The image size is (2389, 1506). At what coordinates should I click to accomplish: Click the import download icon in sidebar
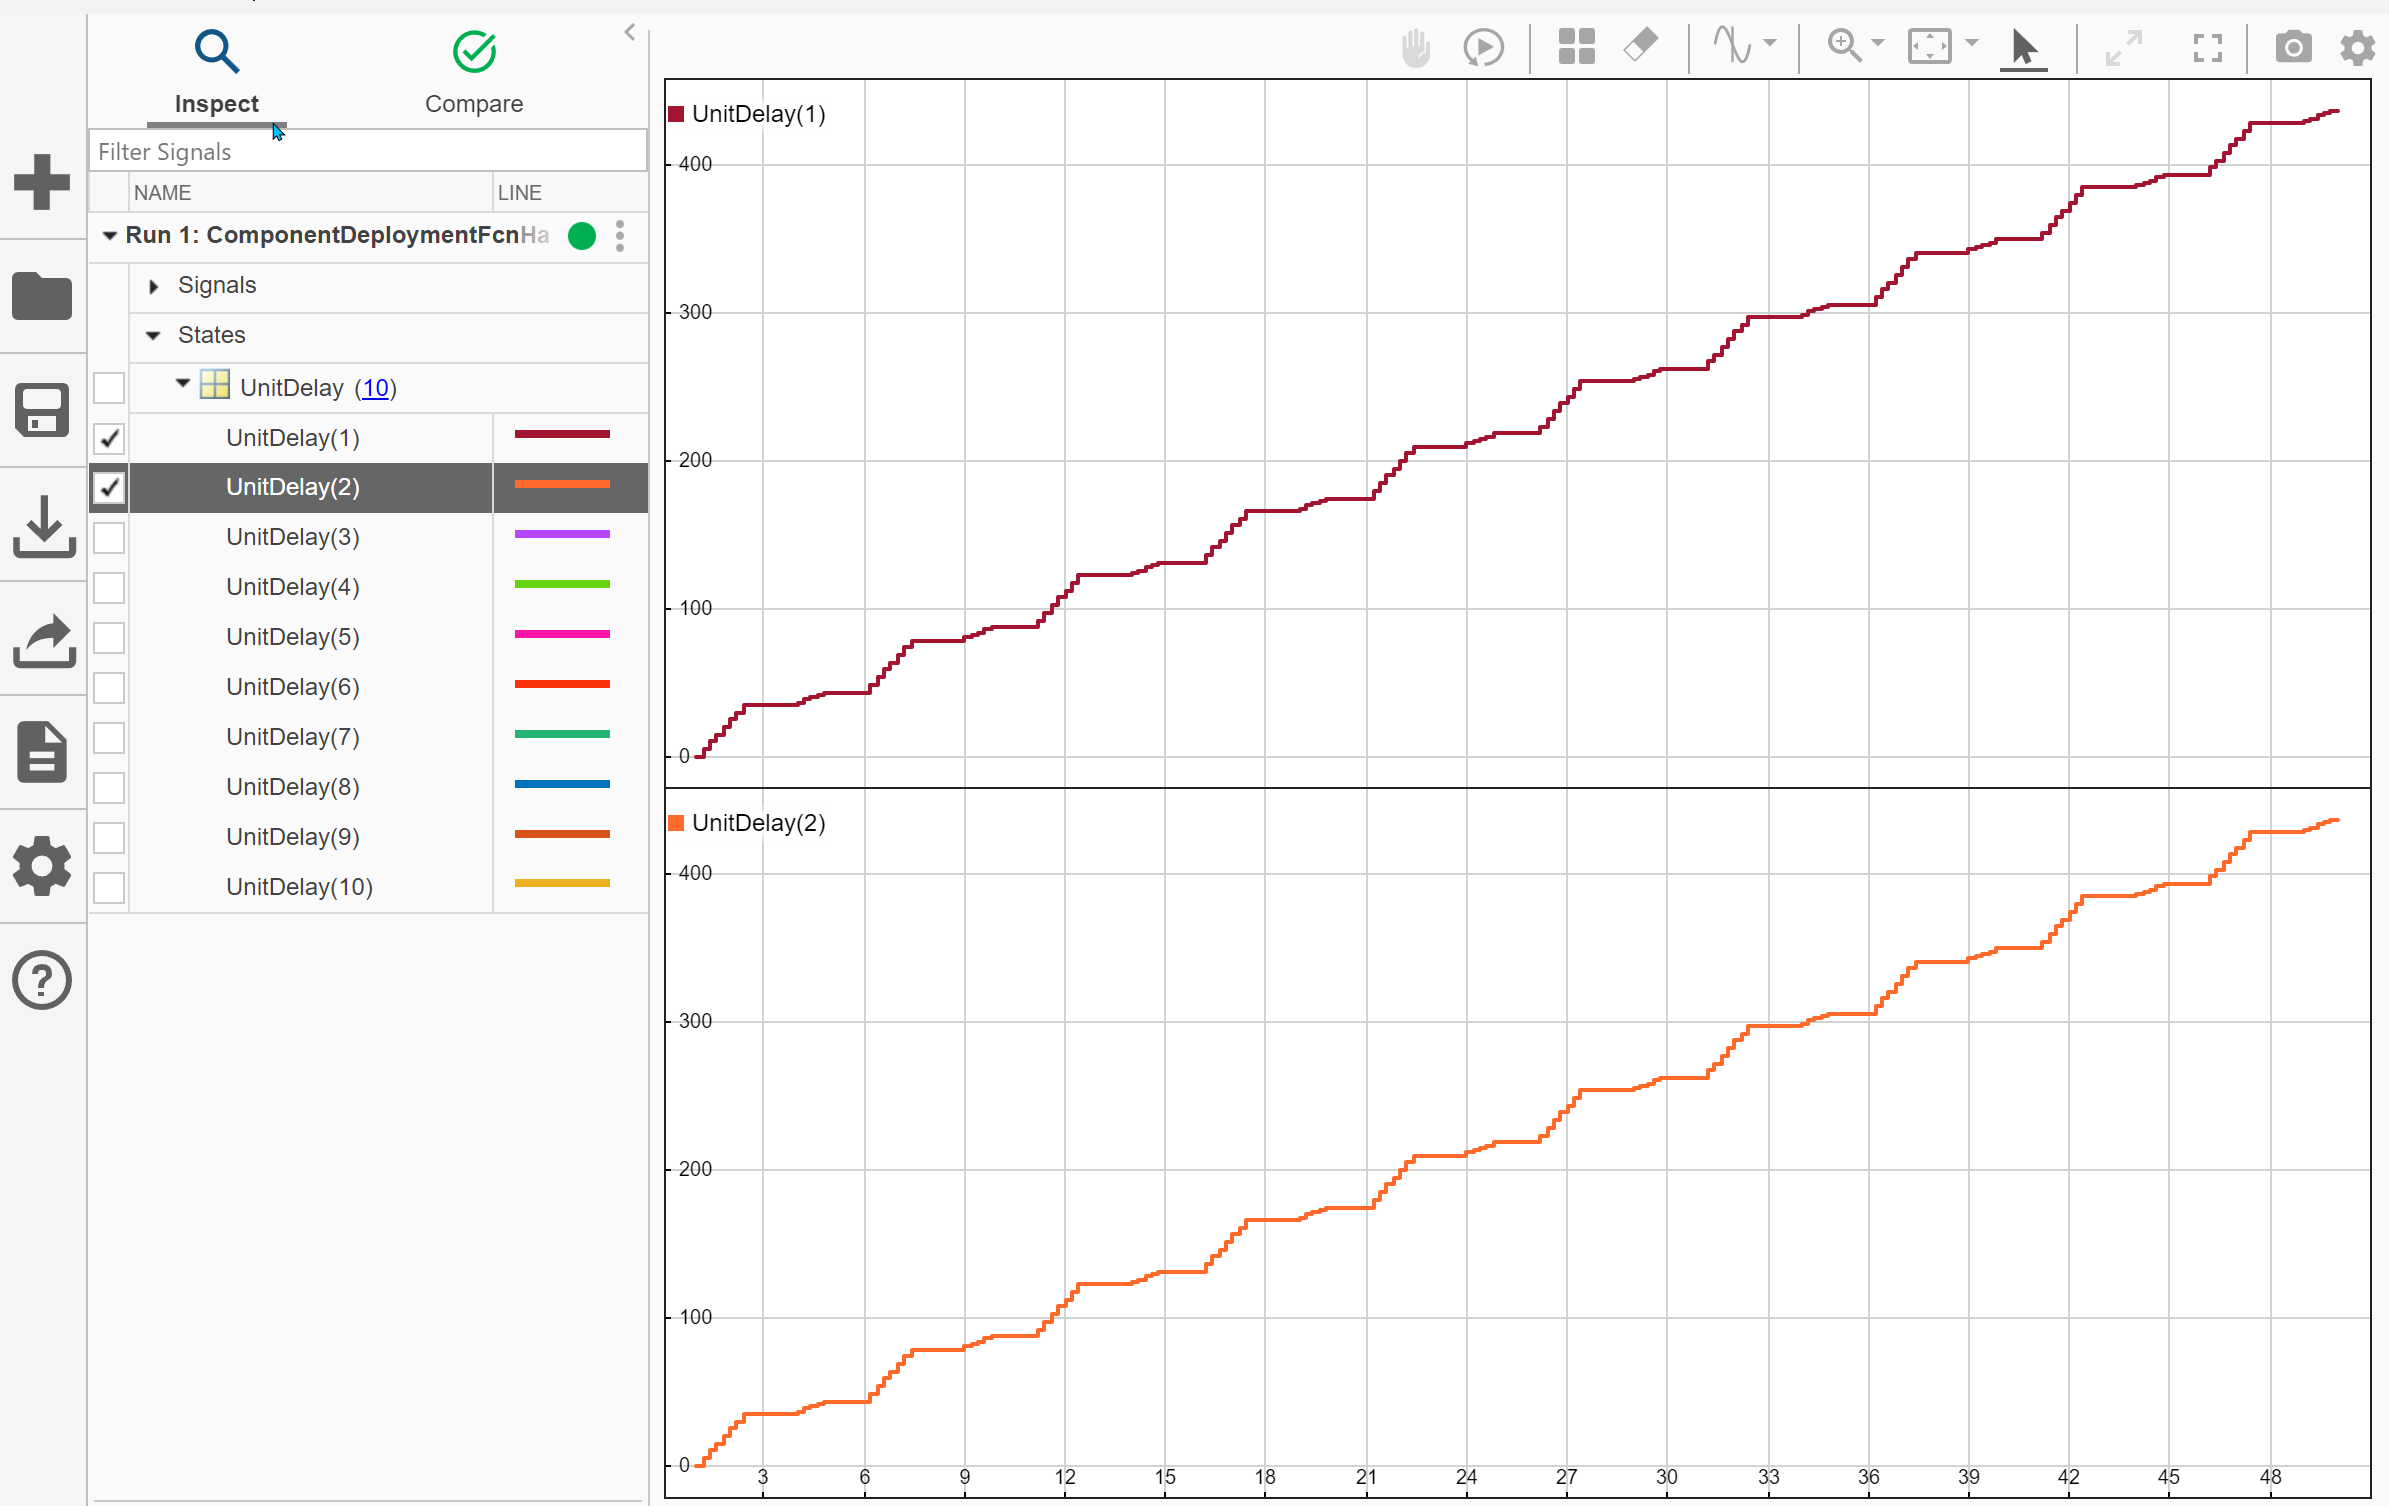tap(43, 526)
